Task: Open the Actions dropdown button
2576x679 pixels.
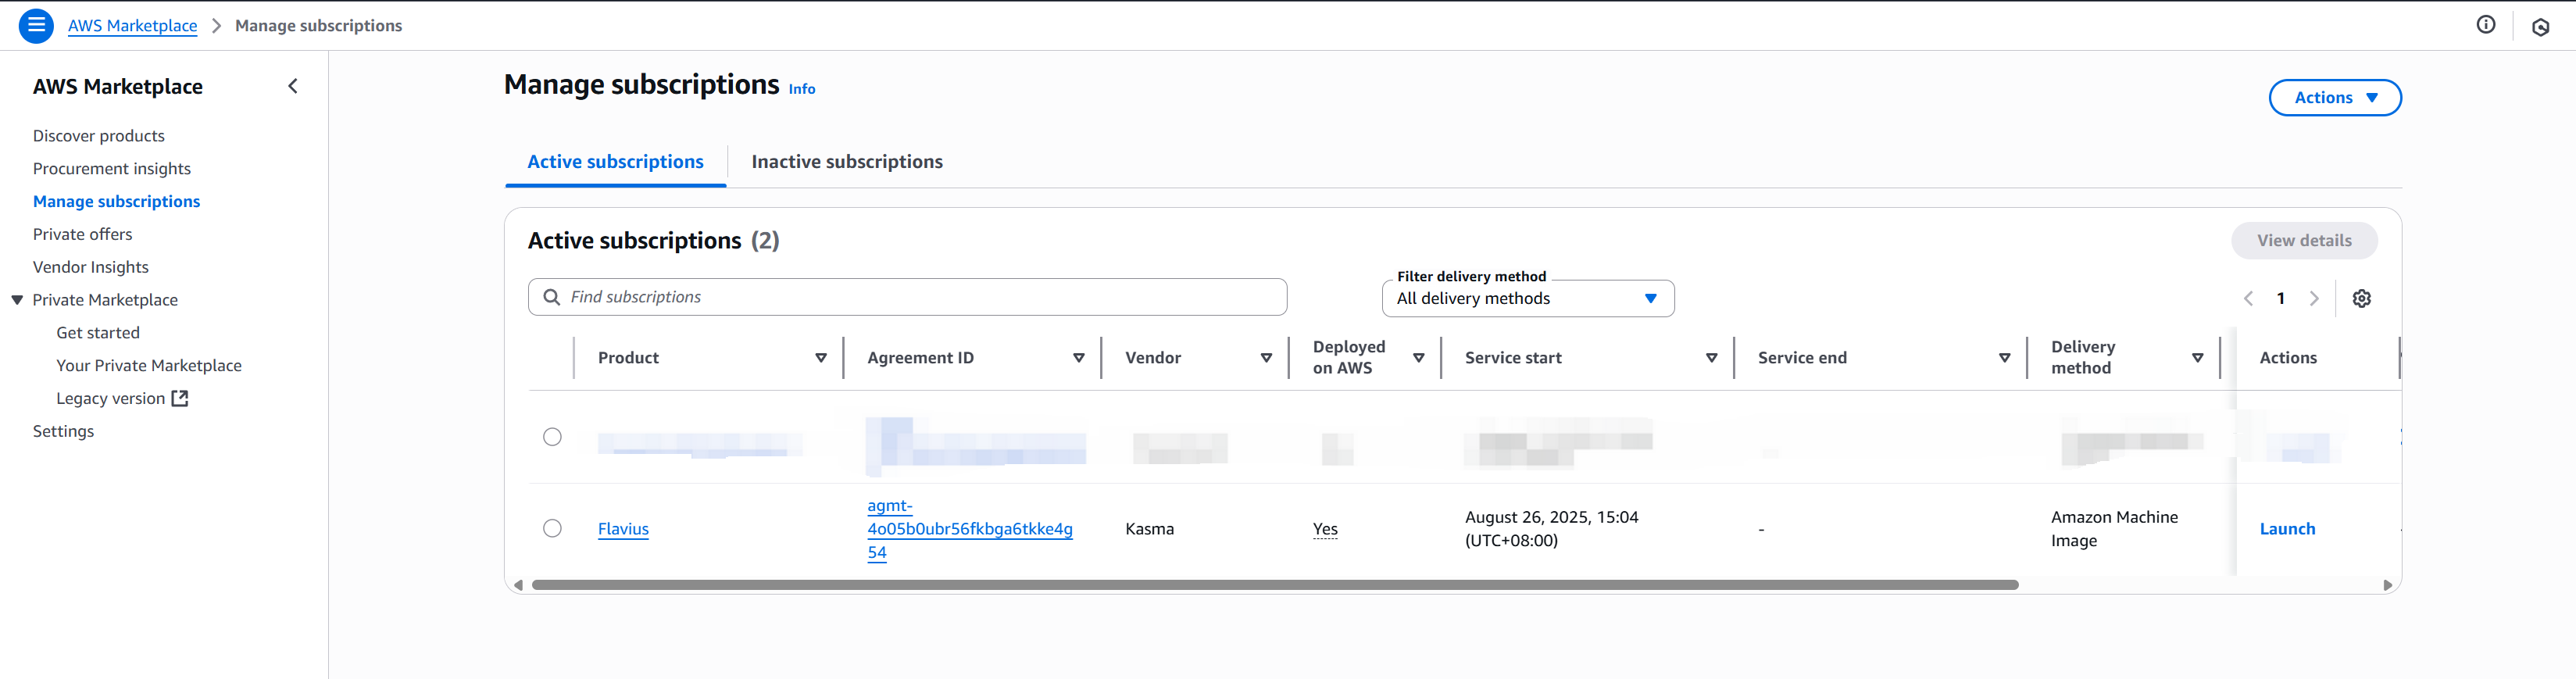Action: (x=2334, y=98)
